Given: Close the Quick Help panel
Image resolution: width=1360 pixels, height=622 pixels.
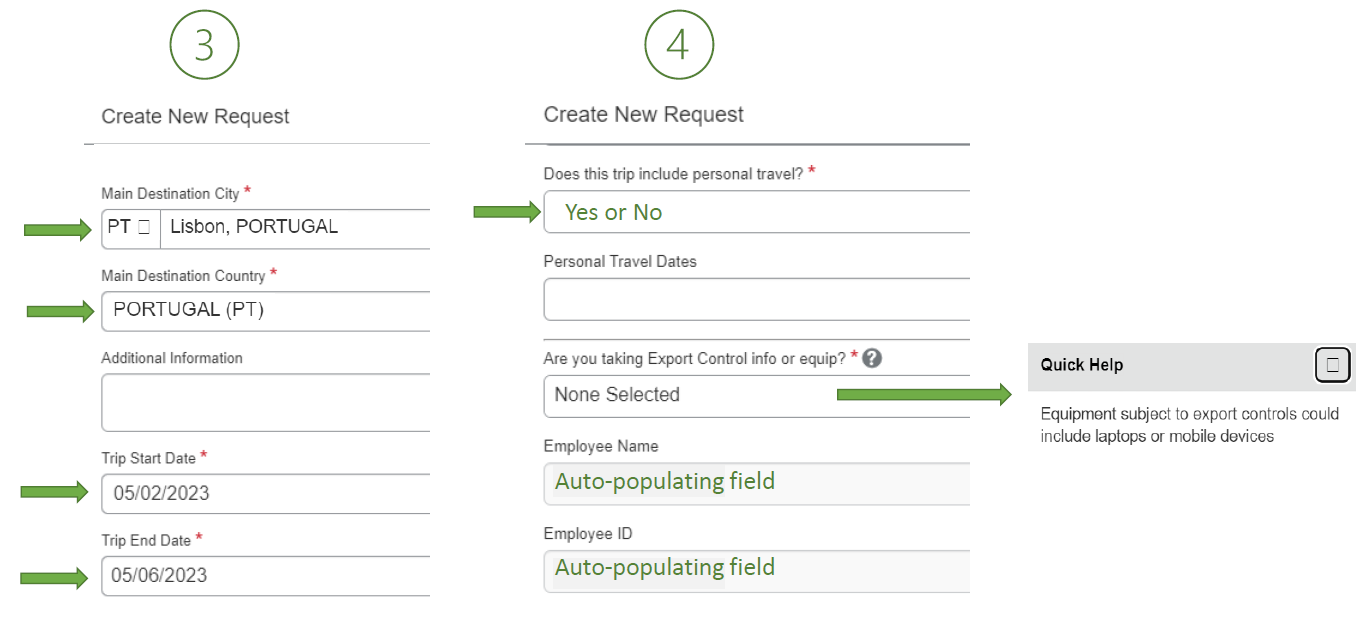Looking at the screenshot, I should pyautogui.click(x=1332, y=365).
